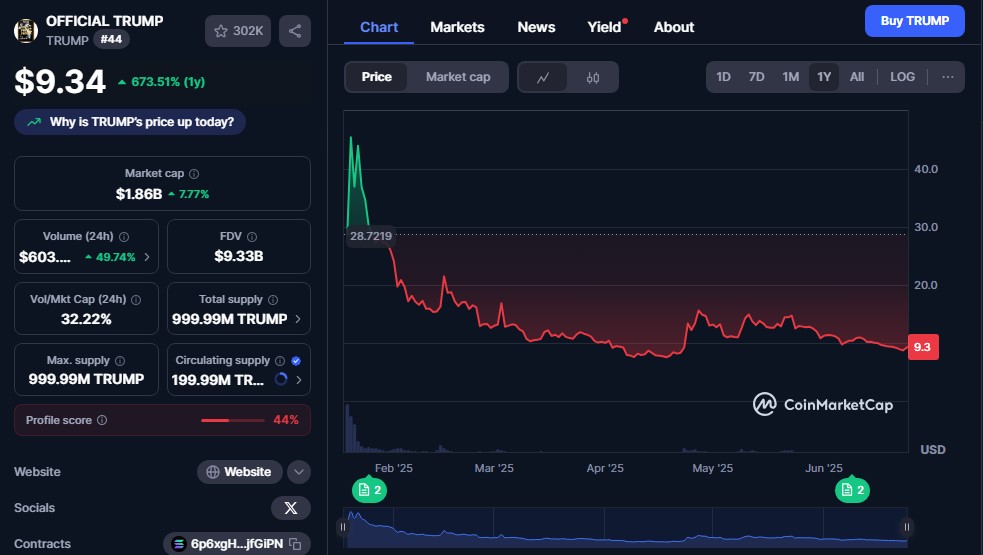
Task: Click the OFFICIAL TRUMP coin logo
Action: point(26,30)
